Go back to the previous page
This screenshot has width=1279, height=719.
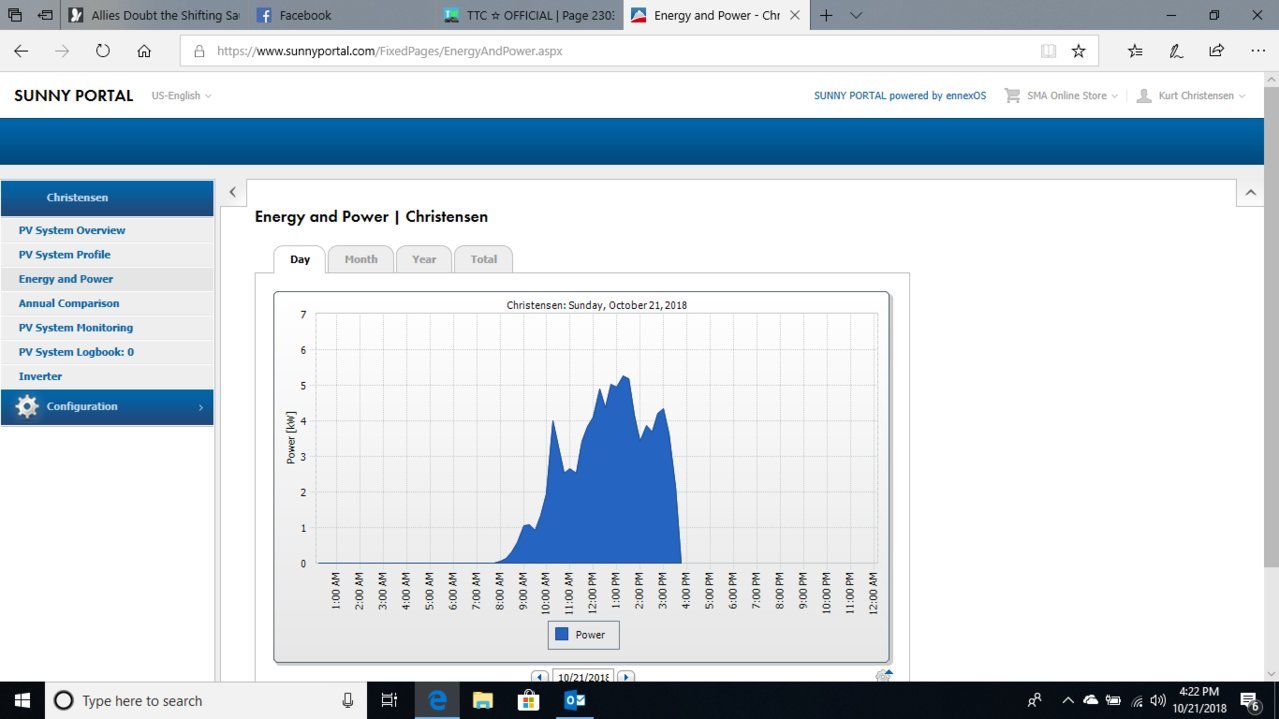click(x=21, y=51)
